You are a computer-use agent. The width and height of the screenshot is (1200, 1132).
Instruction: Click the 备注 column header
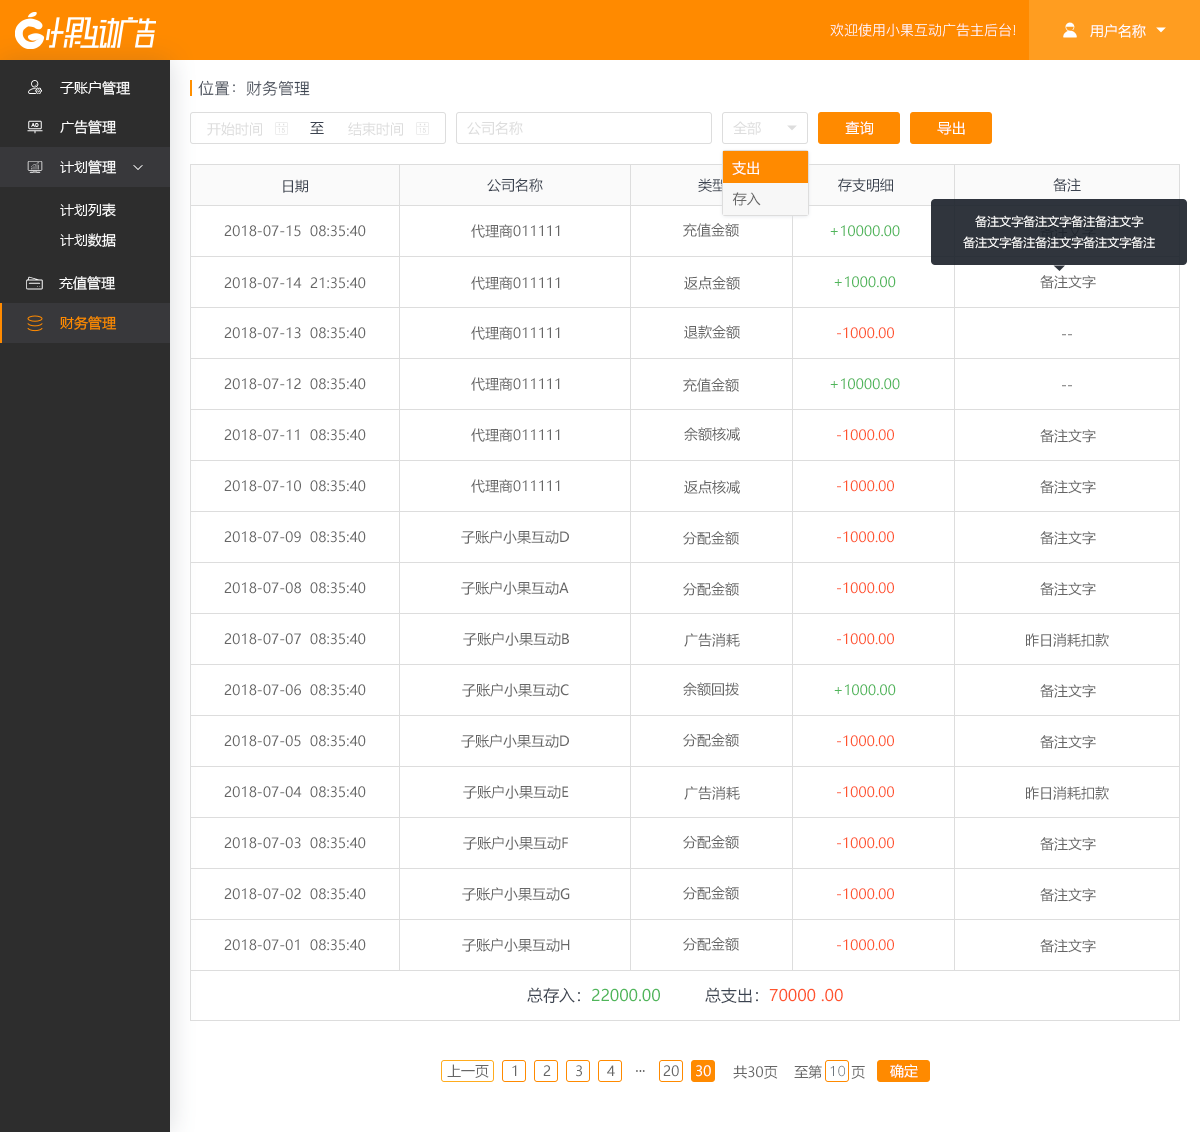[1067, 185]
